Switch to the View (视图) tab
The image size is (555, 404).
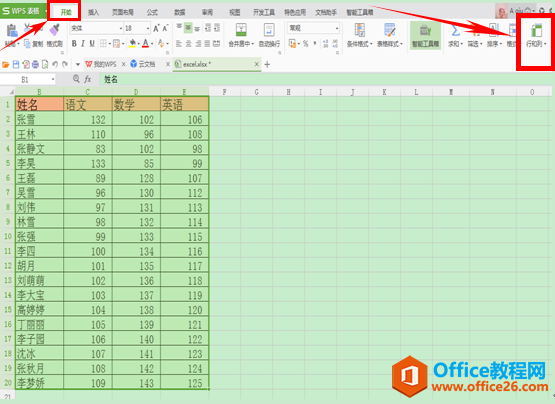click(234, 12)
